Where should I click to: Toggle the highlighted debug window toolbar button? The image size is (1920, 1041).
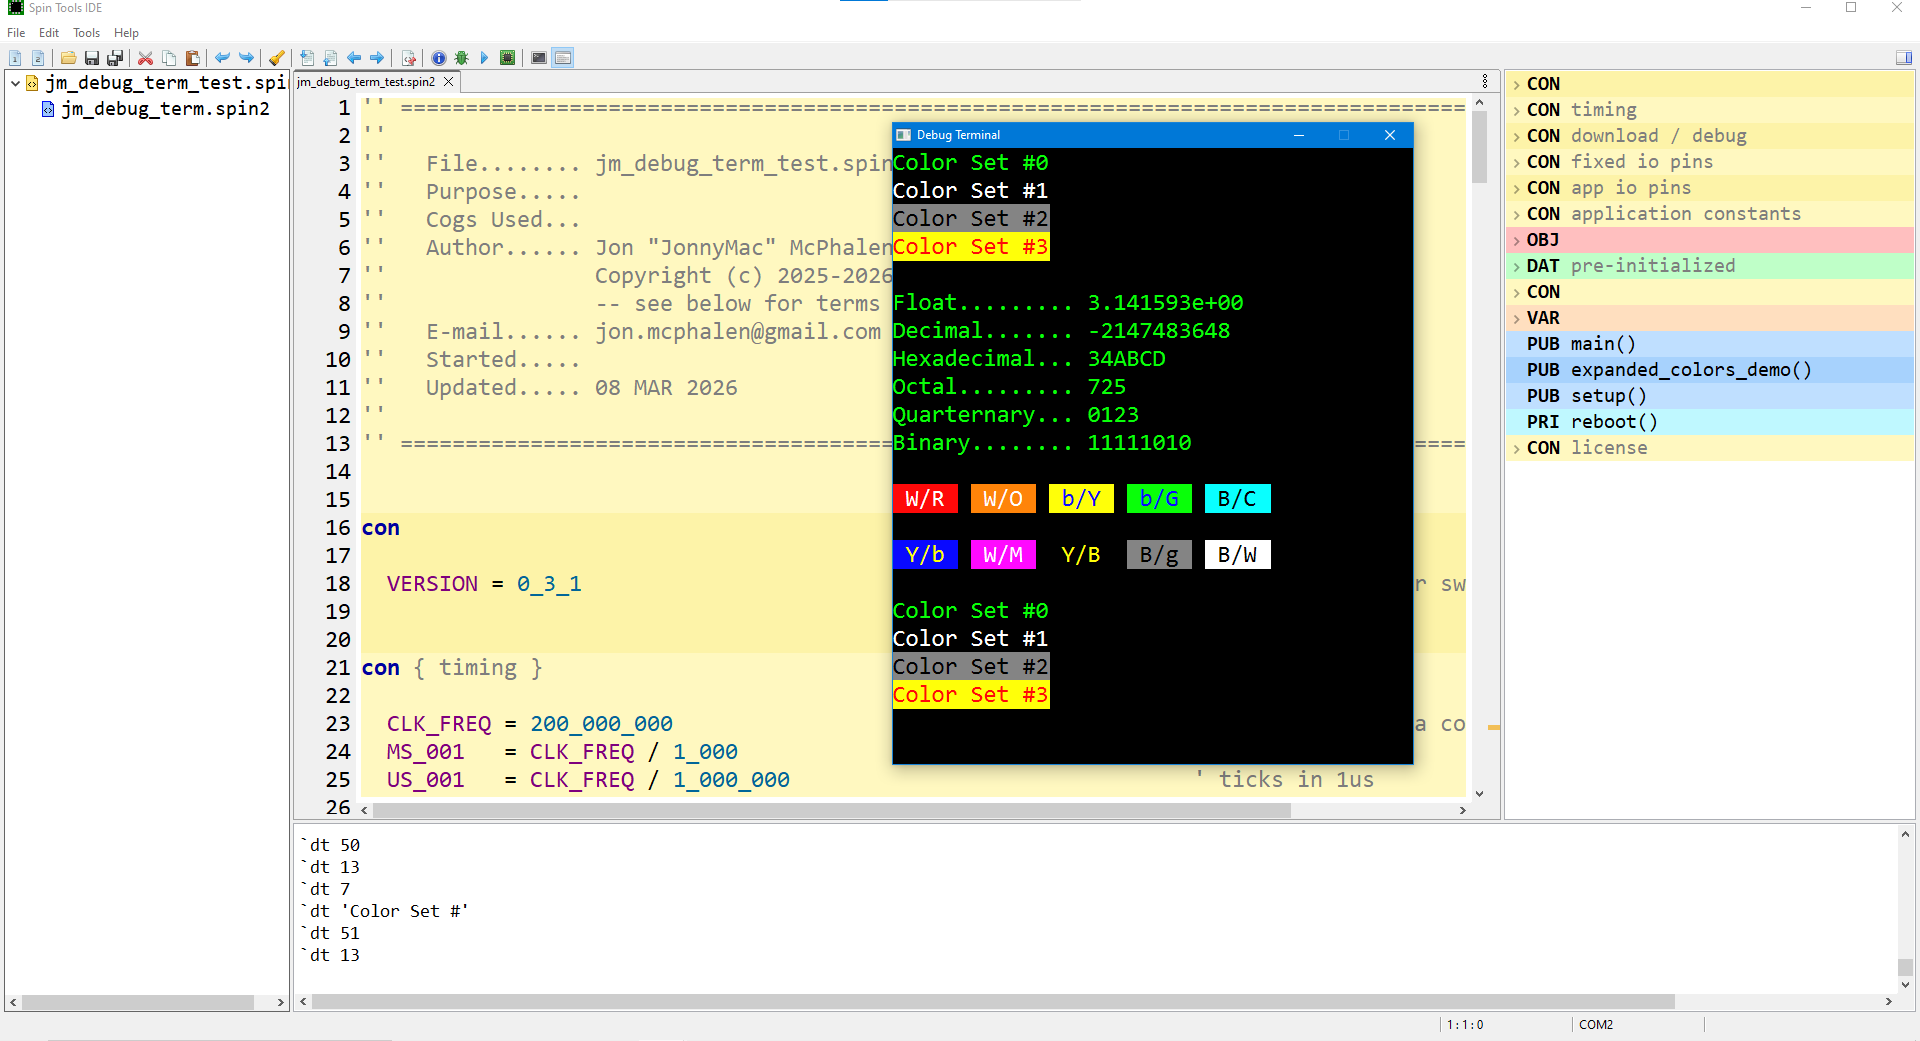click(563, 58)
